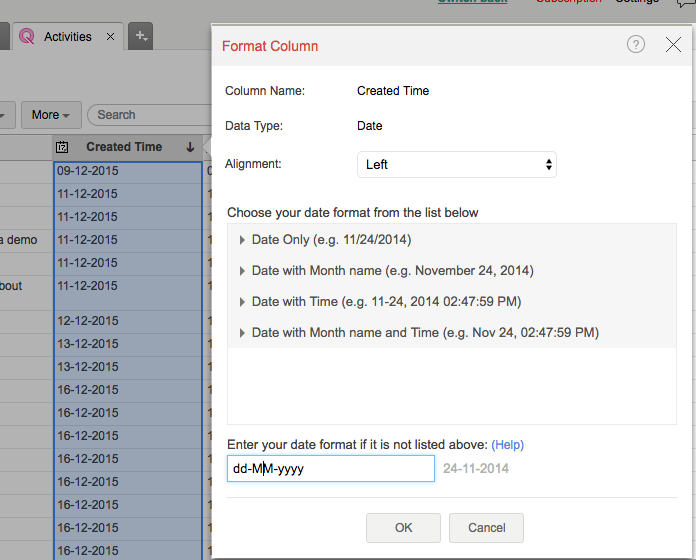696x560 pixels.
Task: Click the Created Time calendar column icon
Action: click(62, 147)
